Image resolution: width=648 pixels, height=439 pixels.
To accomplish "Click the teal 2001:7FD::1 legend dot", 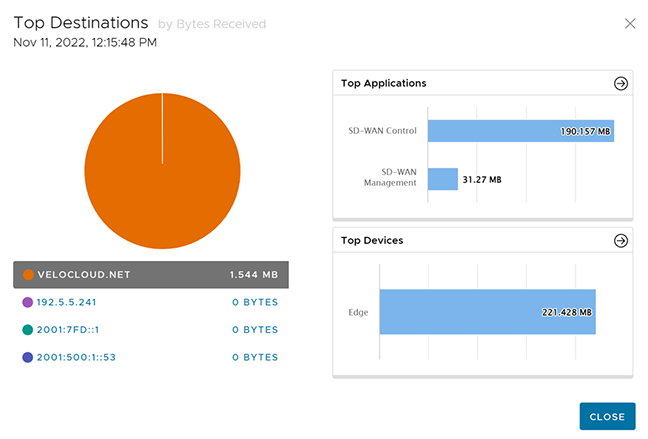I will (x=28, y=329).
